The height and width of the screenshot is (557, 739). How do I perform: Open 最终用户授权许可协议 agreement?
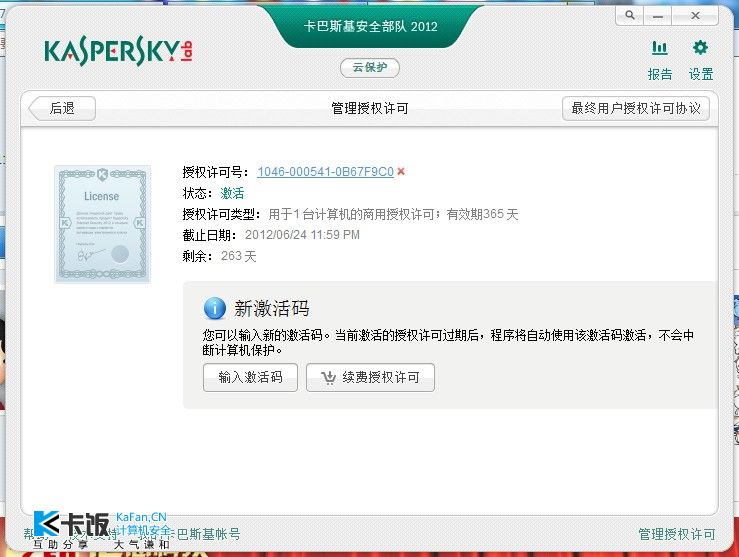(635, 108)
